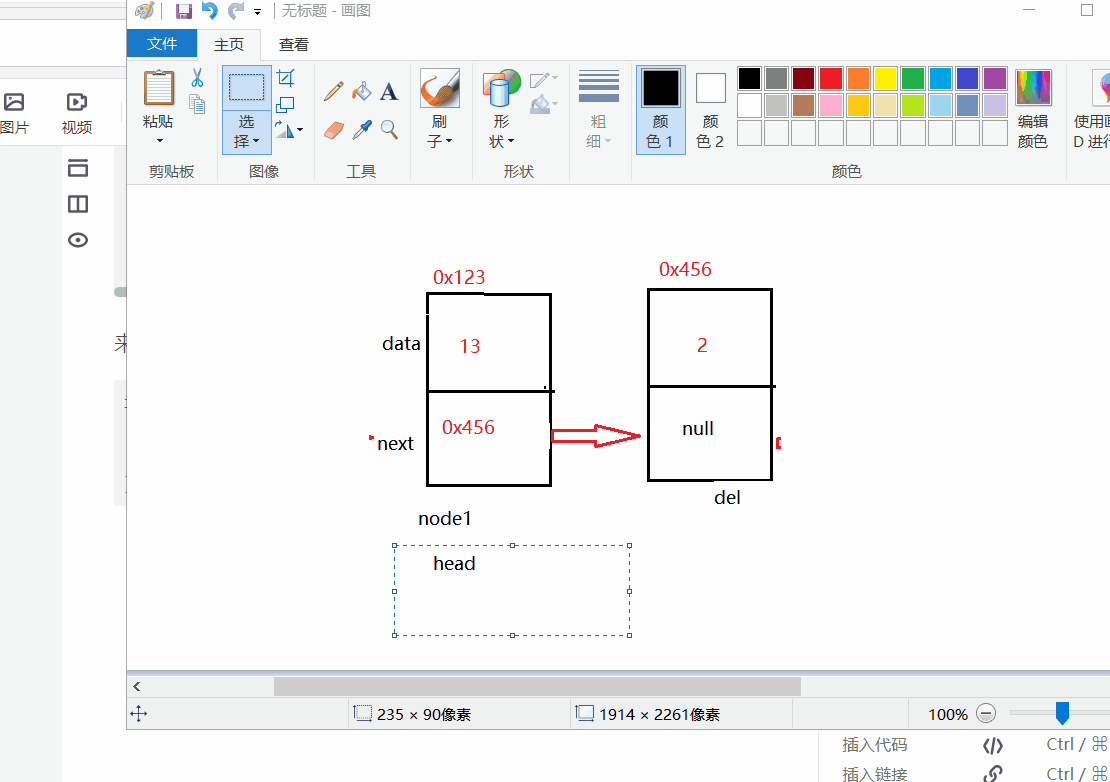Screen dimensions: 1110x782
Task: Set 颜色 1 as active foreground color
Action: click(x=660, y=108)
